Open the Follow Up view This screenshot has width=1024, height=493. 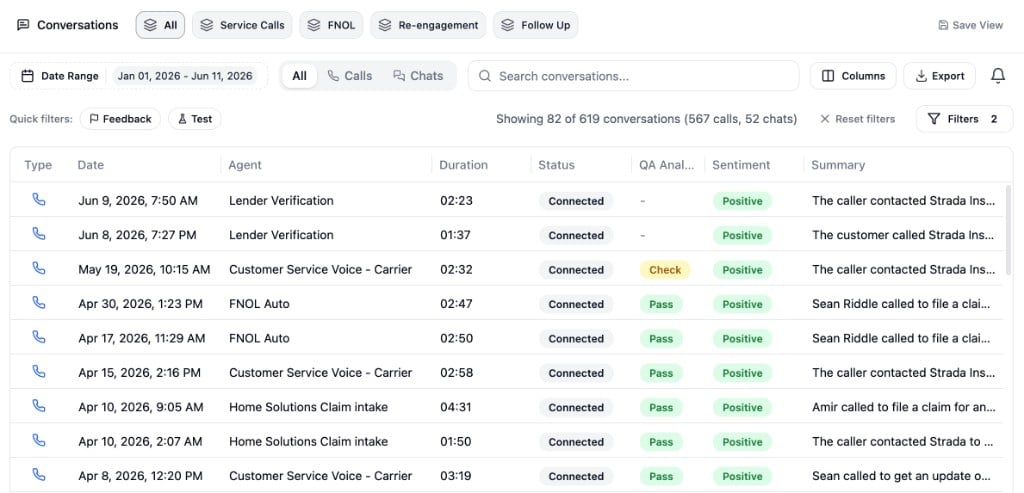(x=536, y=25)
